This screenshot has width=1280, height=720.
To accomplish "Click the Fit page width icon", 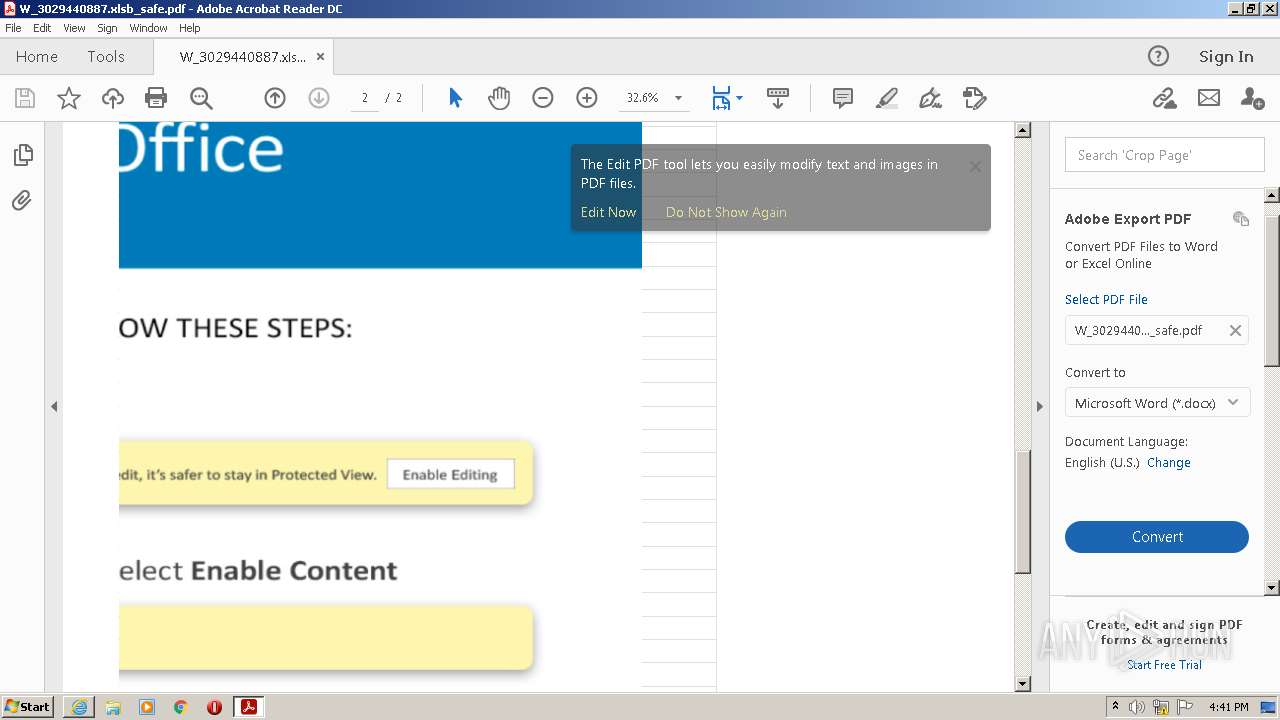I will (x=721, y=98).
